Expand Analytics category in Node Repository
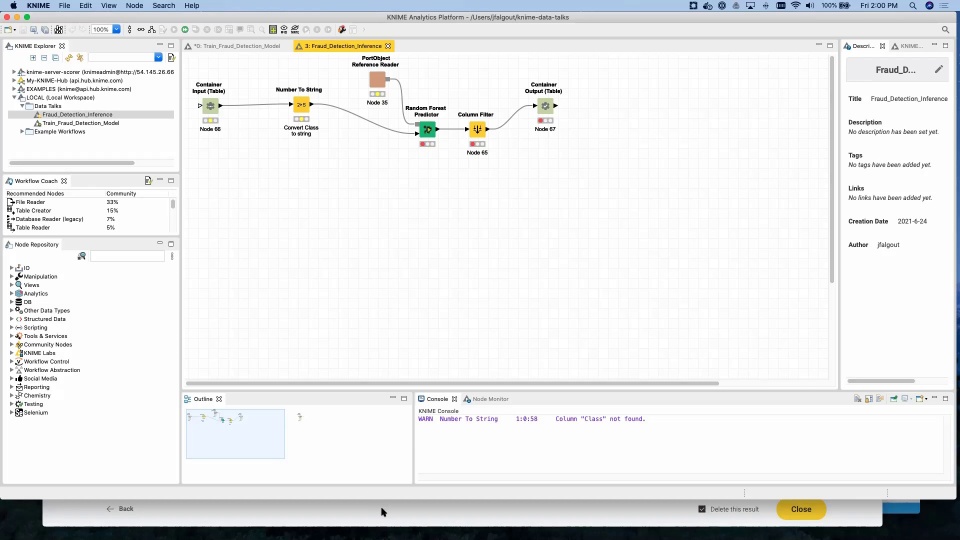Viewport: 960px width, 540px height. [11, 294]
